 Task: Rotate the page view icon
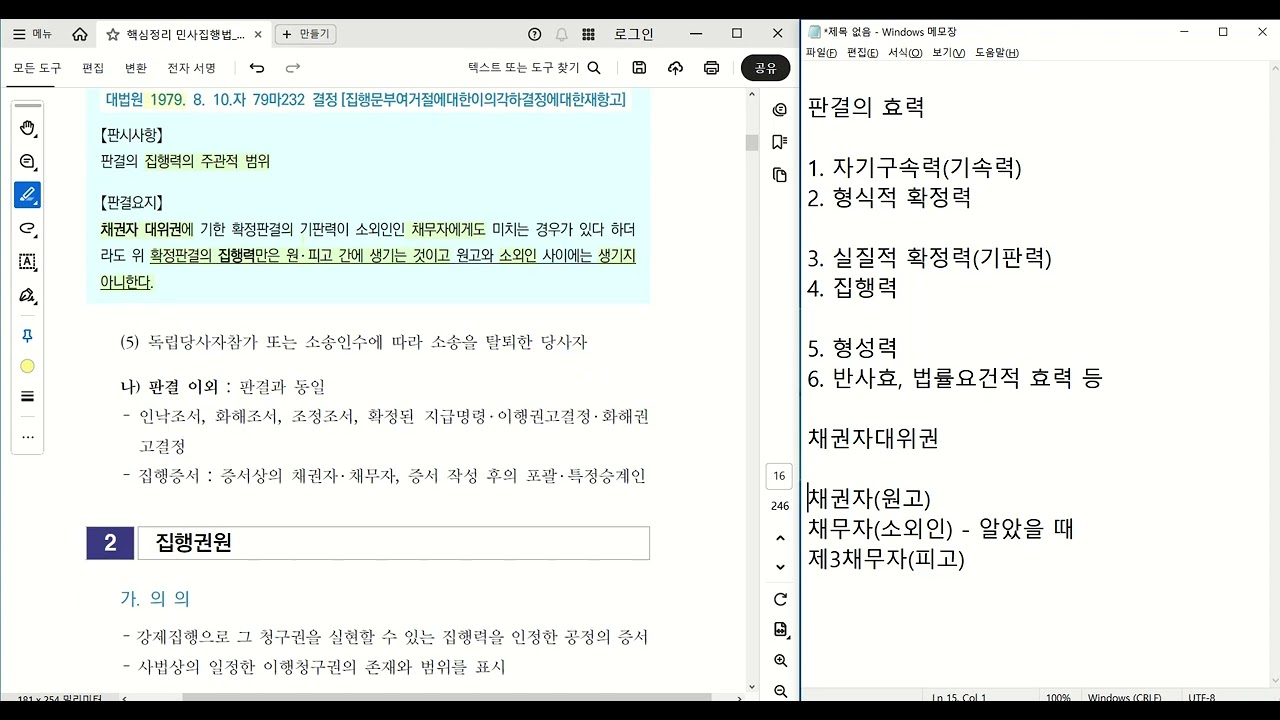[780, 599]
